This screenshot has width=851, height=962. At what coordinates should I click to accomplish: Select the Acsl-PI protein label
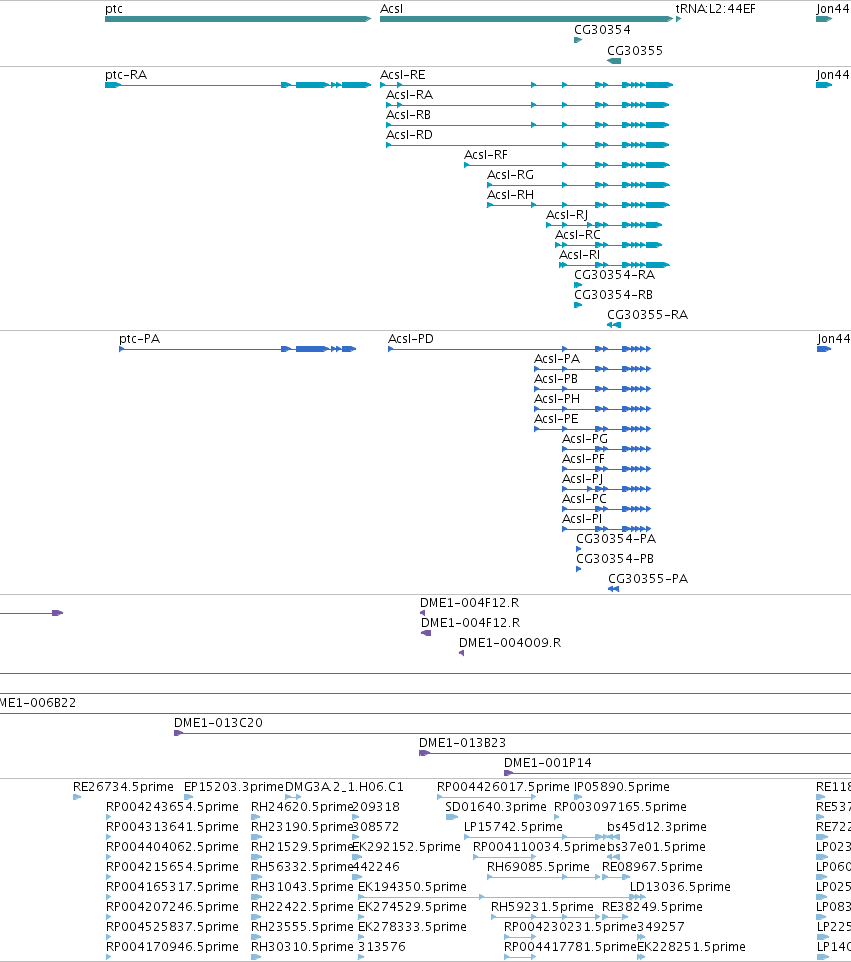pos(582,519)
